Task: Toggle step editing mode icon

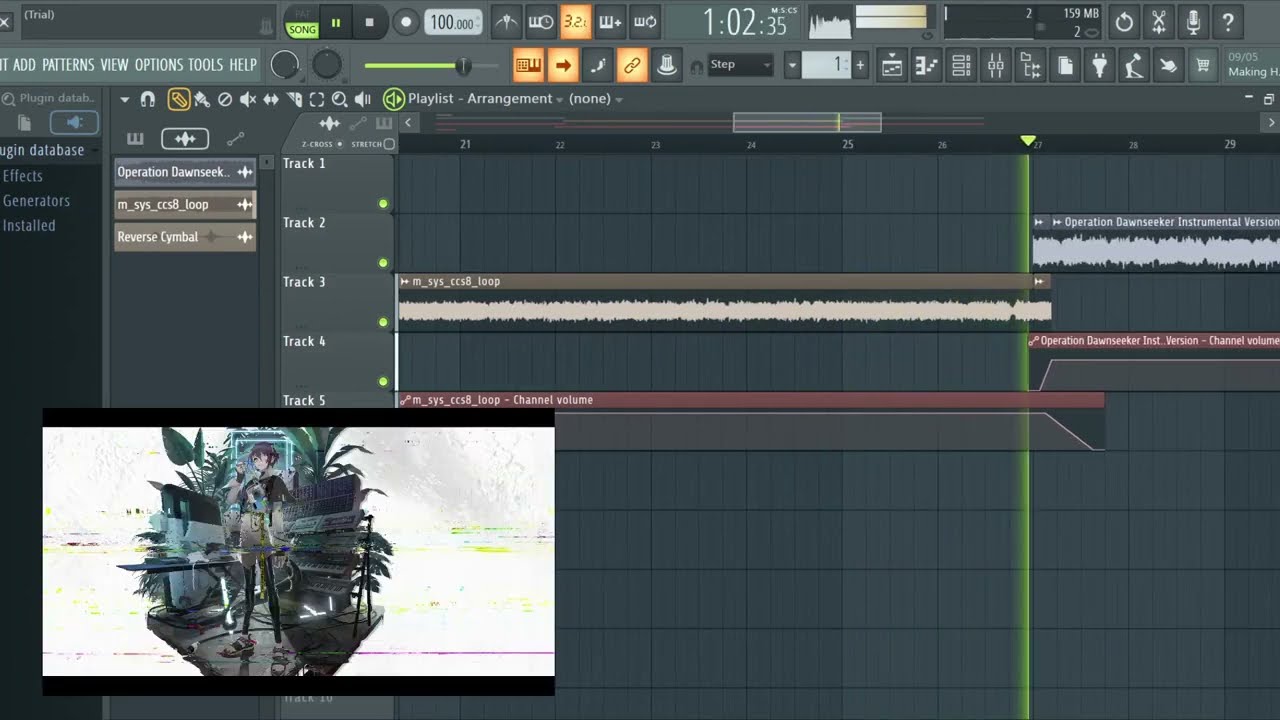Action: pyautogui.click(x=597, y=66)
